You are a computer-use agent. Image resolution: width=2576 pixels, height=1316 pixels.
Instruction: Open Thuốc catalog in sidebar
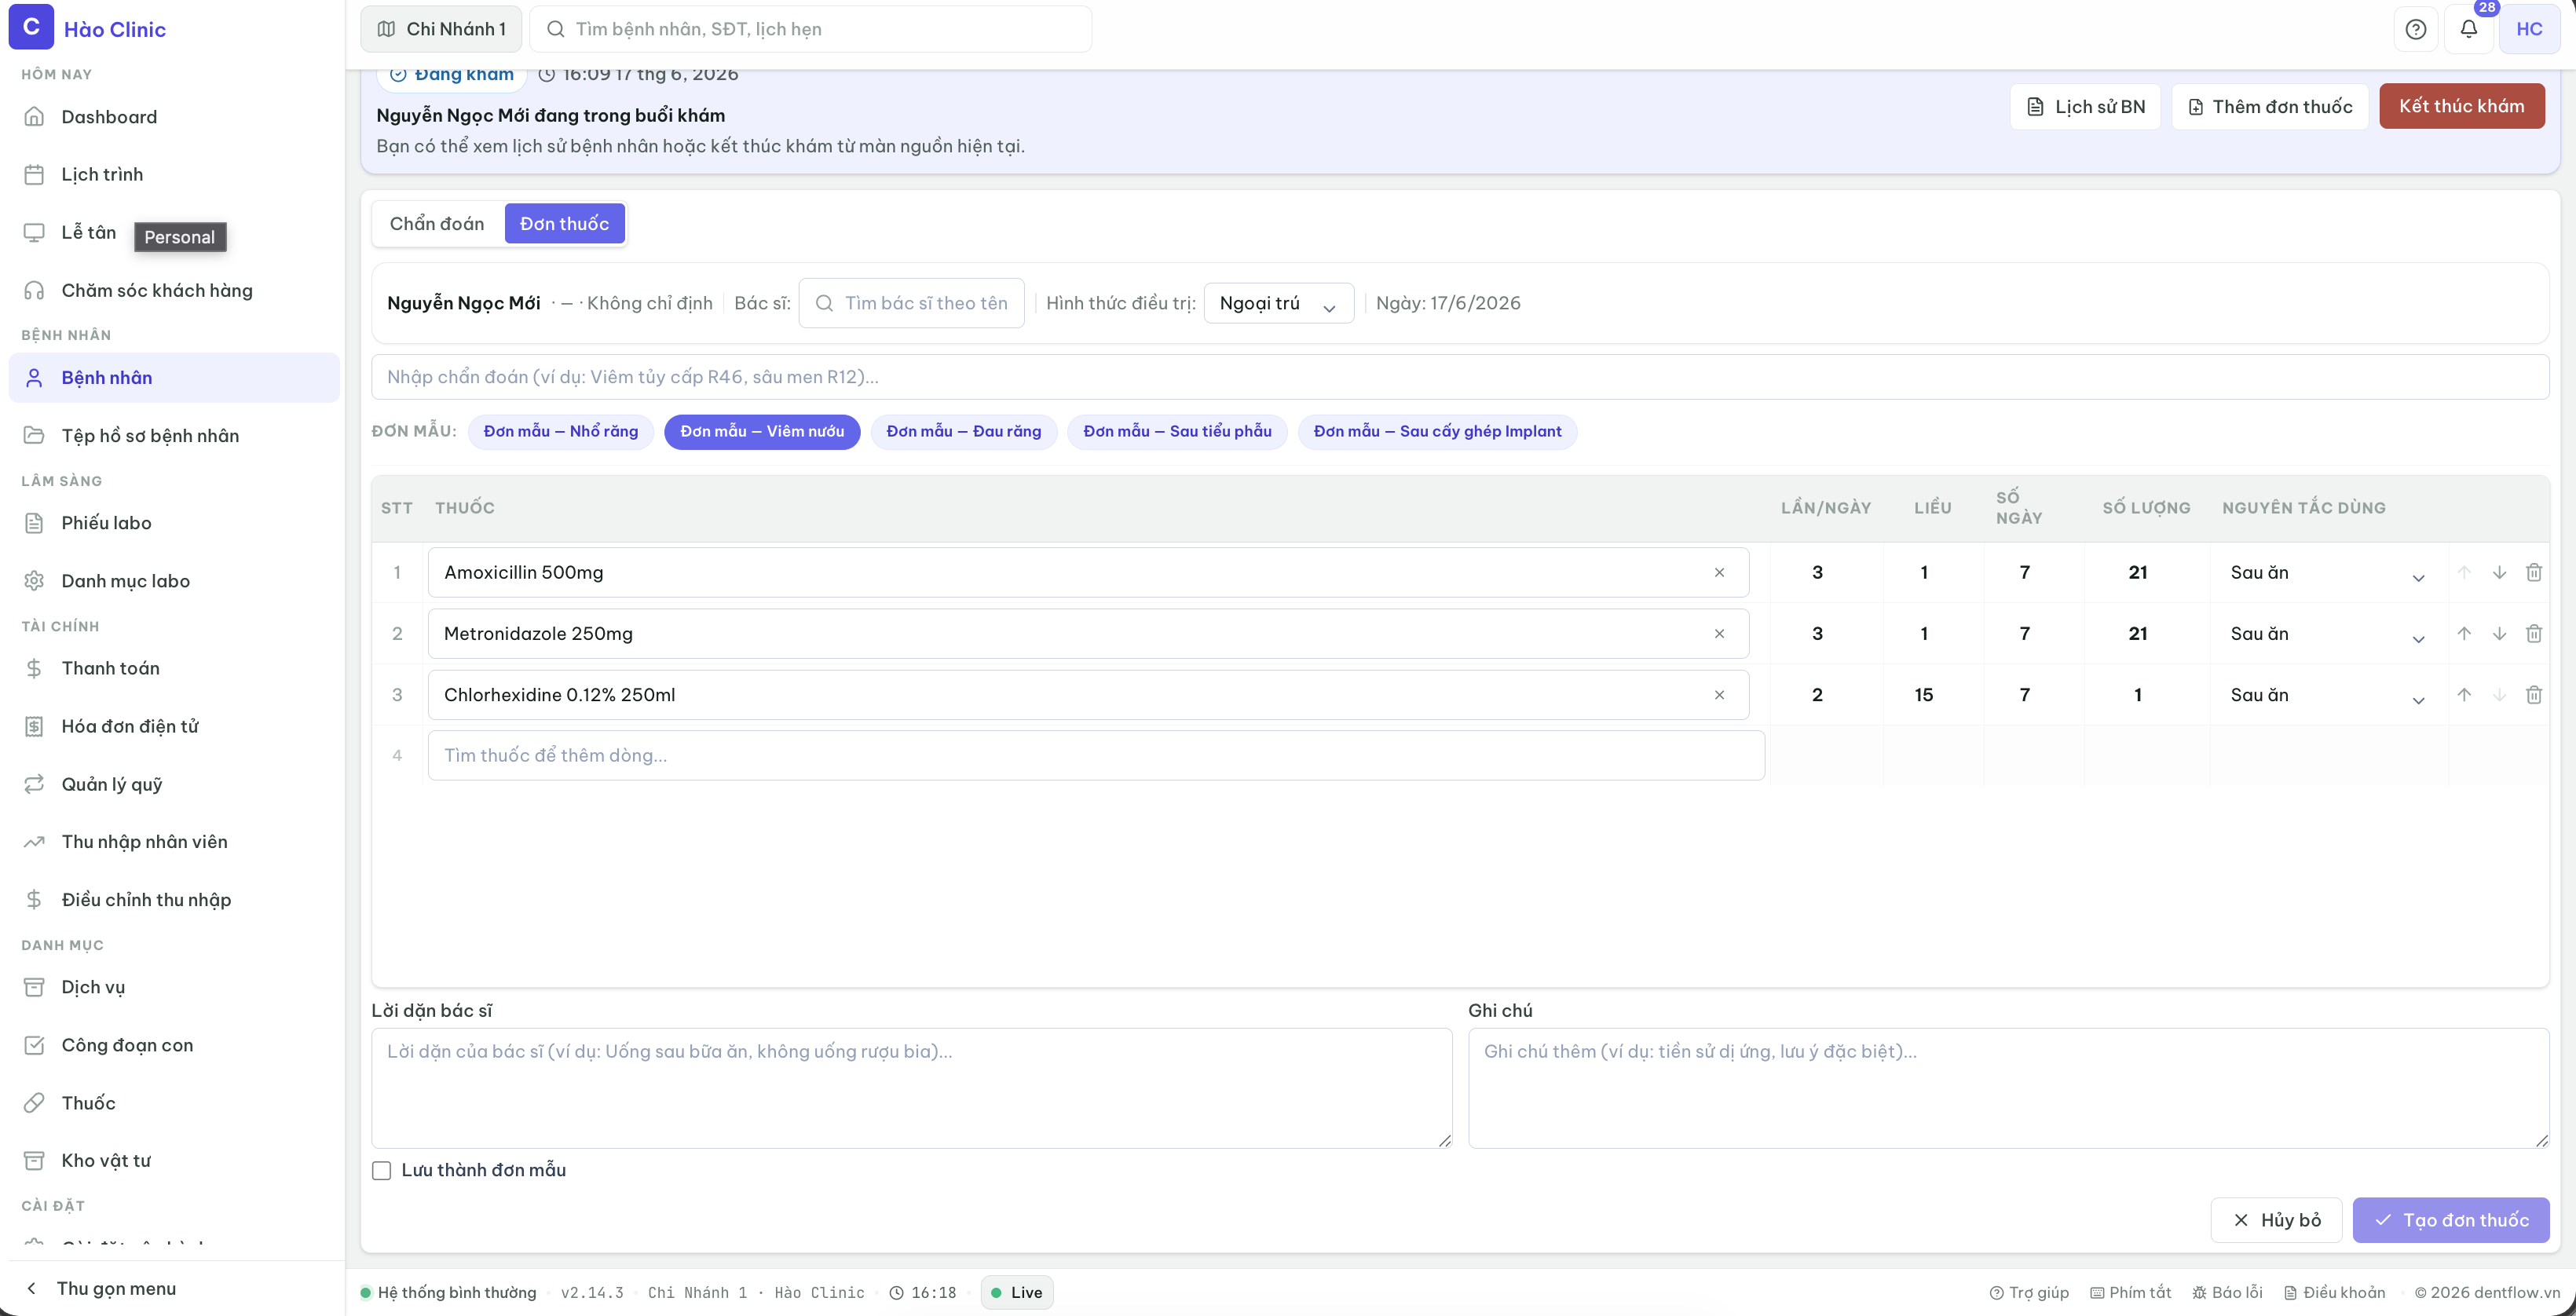click(174, 1103)
